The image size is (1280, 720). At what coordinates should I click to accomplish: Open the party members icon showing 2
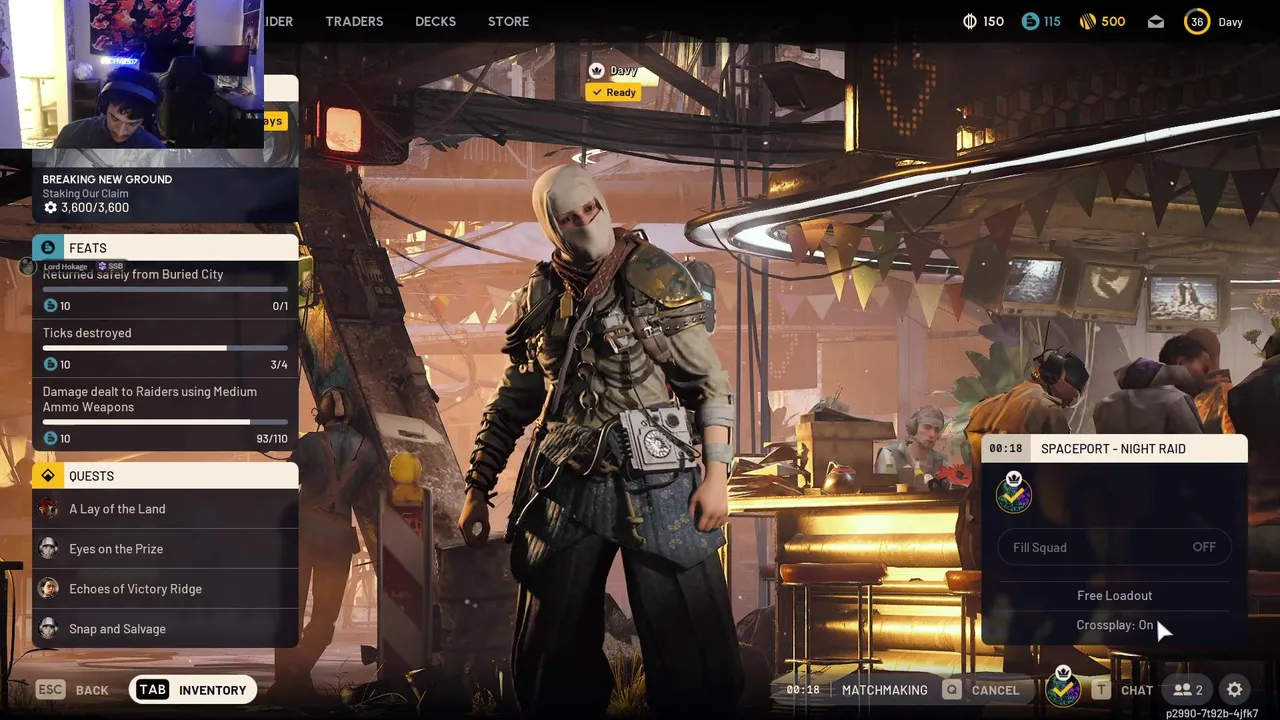(x=1187, y=690)
